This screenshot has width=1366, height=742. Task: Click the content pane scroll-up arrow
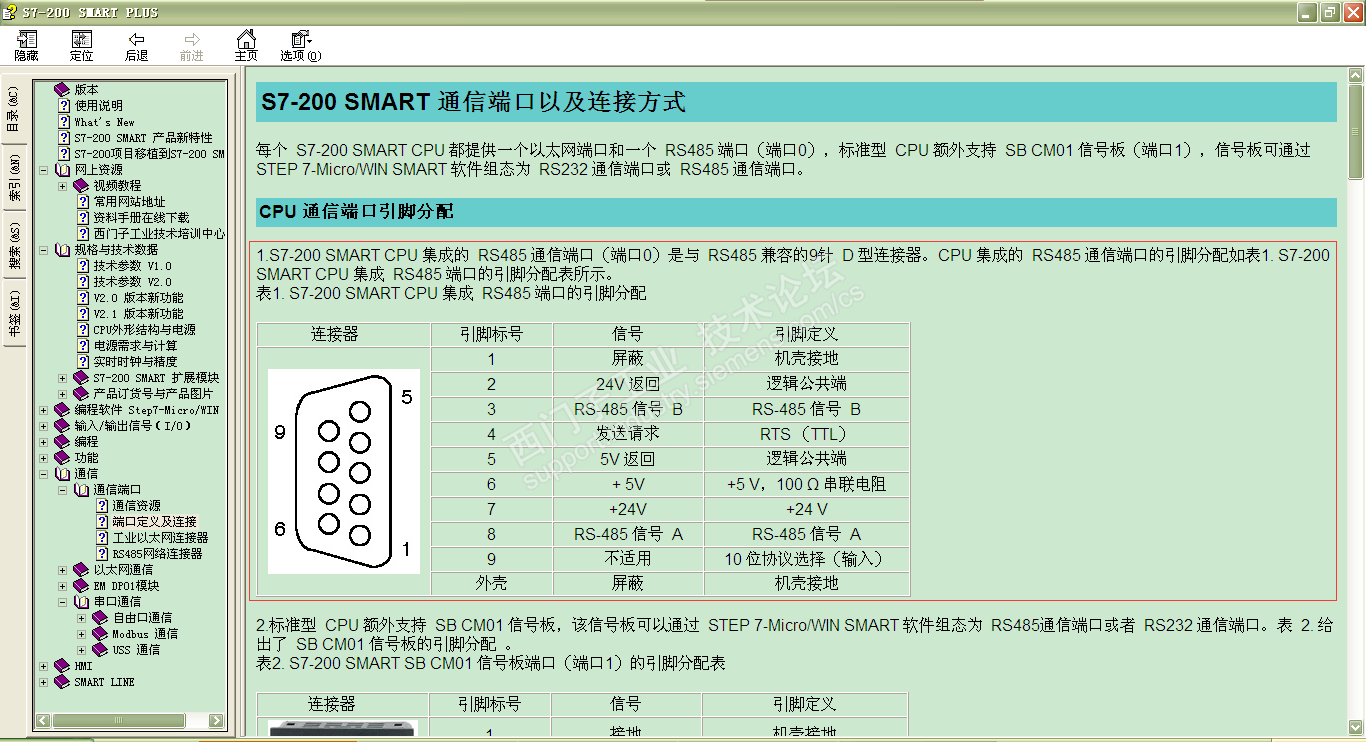[x=1356, y=76]
